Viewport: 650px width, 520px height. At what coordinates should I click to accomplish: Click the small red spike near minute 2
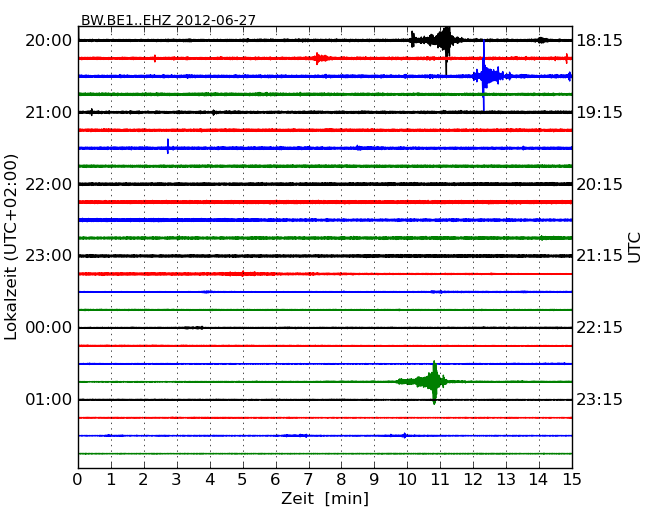click(x=155, y=58)
